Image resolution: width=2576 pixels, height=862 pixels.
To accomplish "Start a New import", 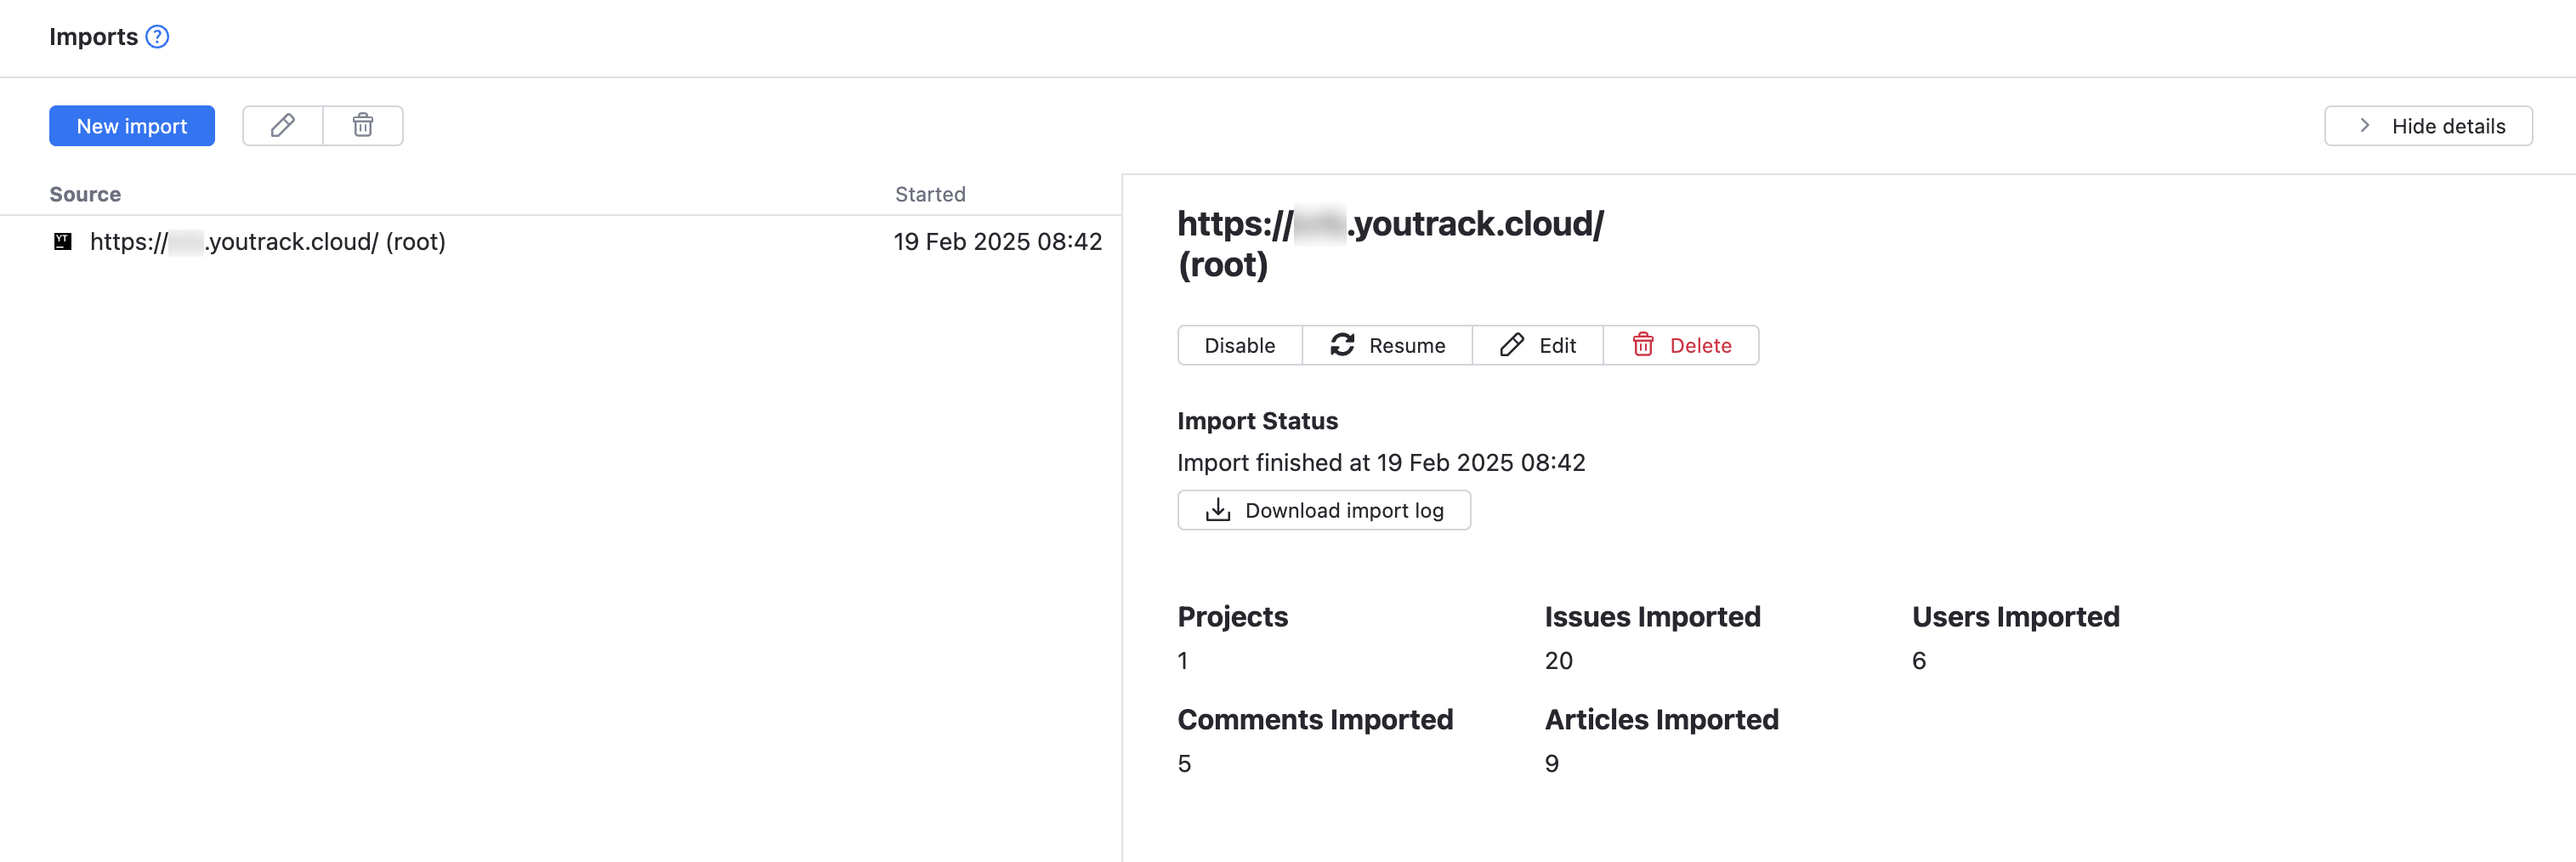I will coord(131,125).
